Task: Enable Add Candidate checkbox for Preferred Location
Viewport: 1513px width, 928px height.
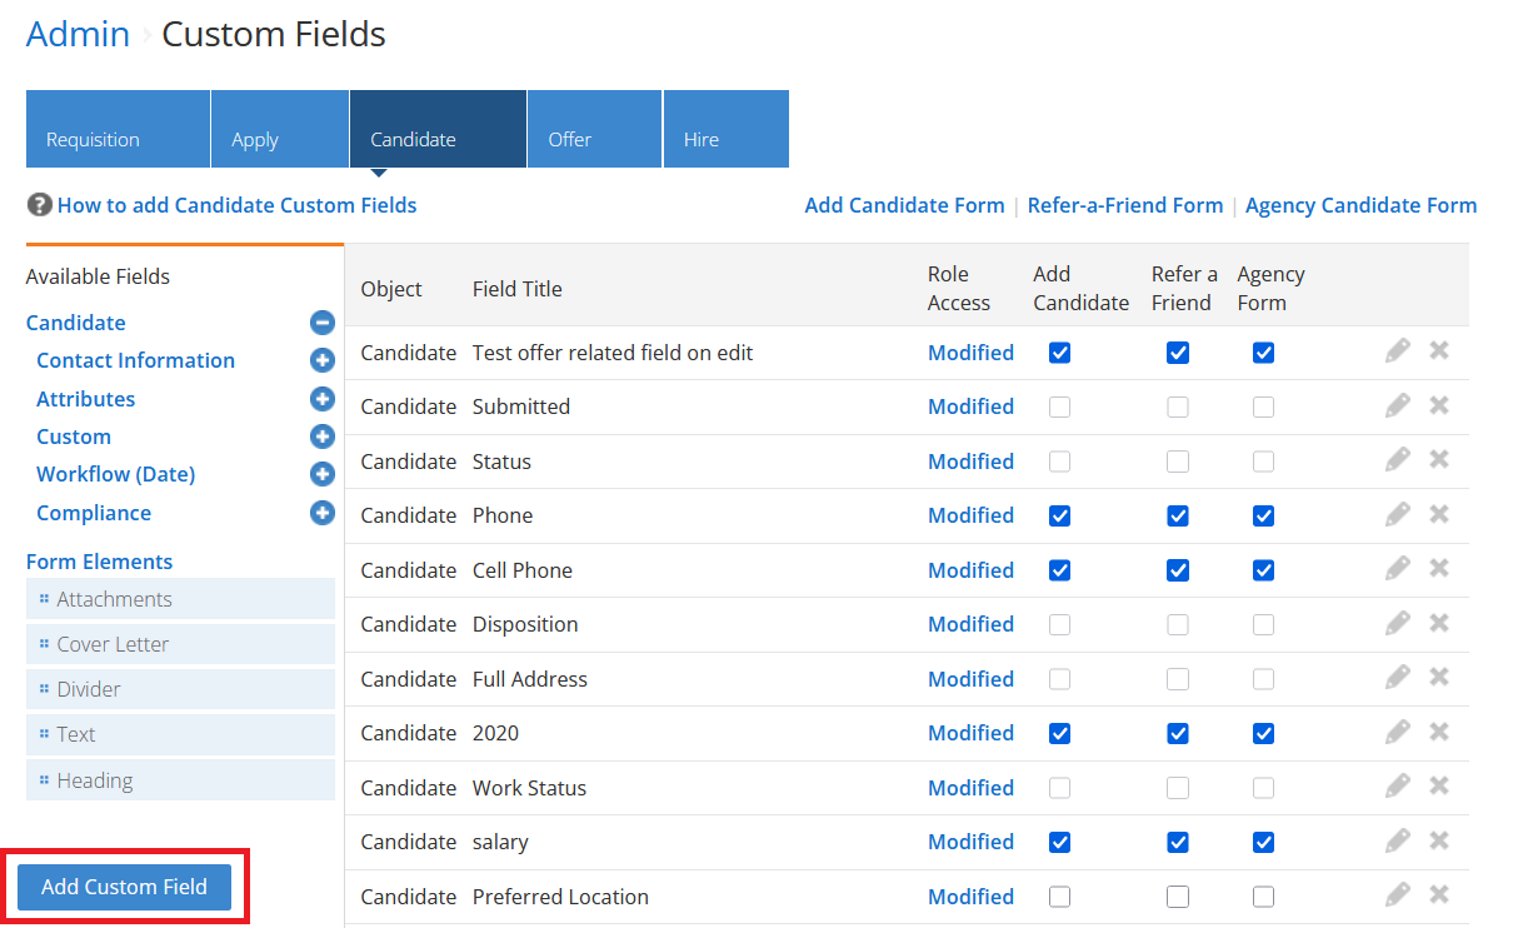Action: tap(1060, 897)
